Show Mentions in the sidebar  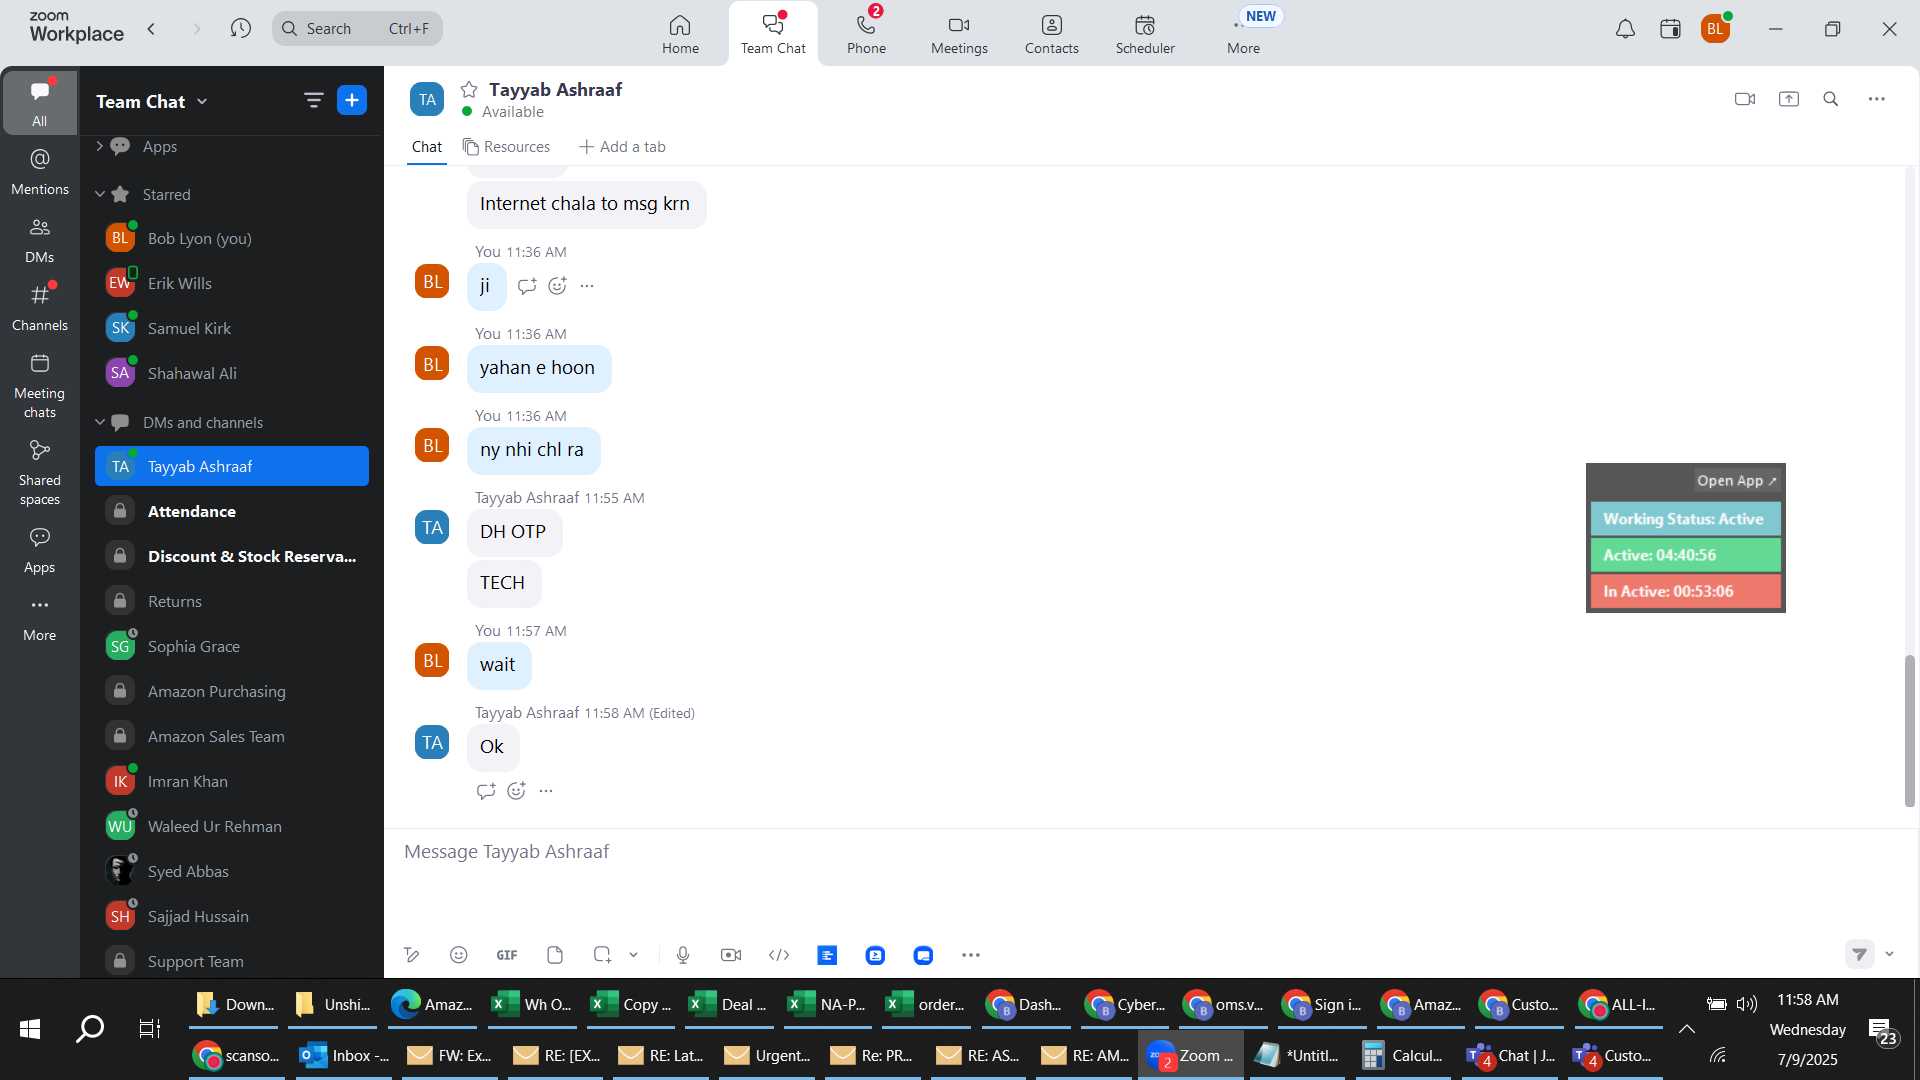[x=40, y=172]
